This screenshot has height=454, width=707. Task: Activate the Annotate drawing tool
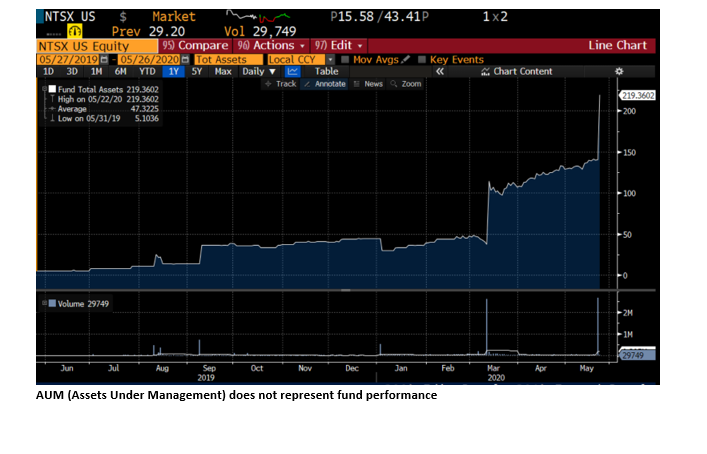tap(324, 84)
